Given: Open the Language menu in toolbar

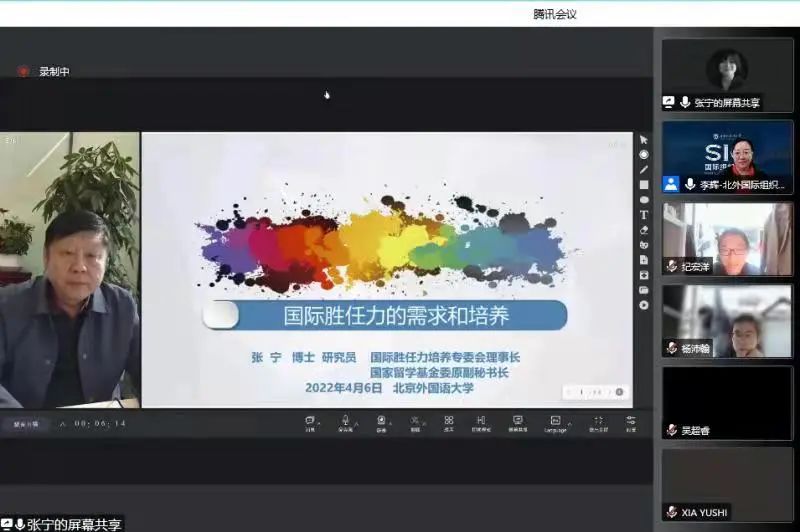Looking at the screenshot, I should click(x=555, y=423).
